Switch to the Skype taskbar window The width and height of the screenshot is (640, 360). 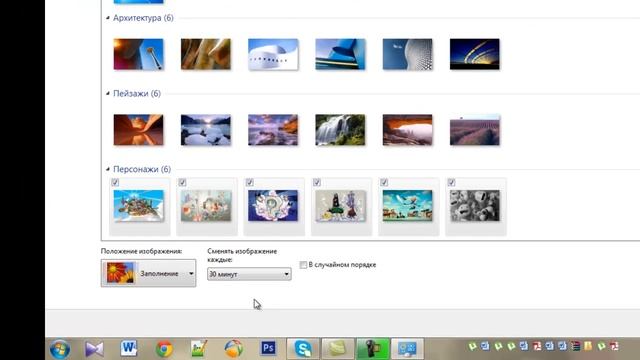[303, 349]
